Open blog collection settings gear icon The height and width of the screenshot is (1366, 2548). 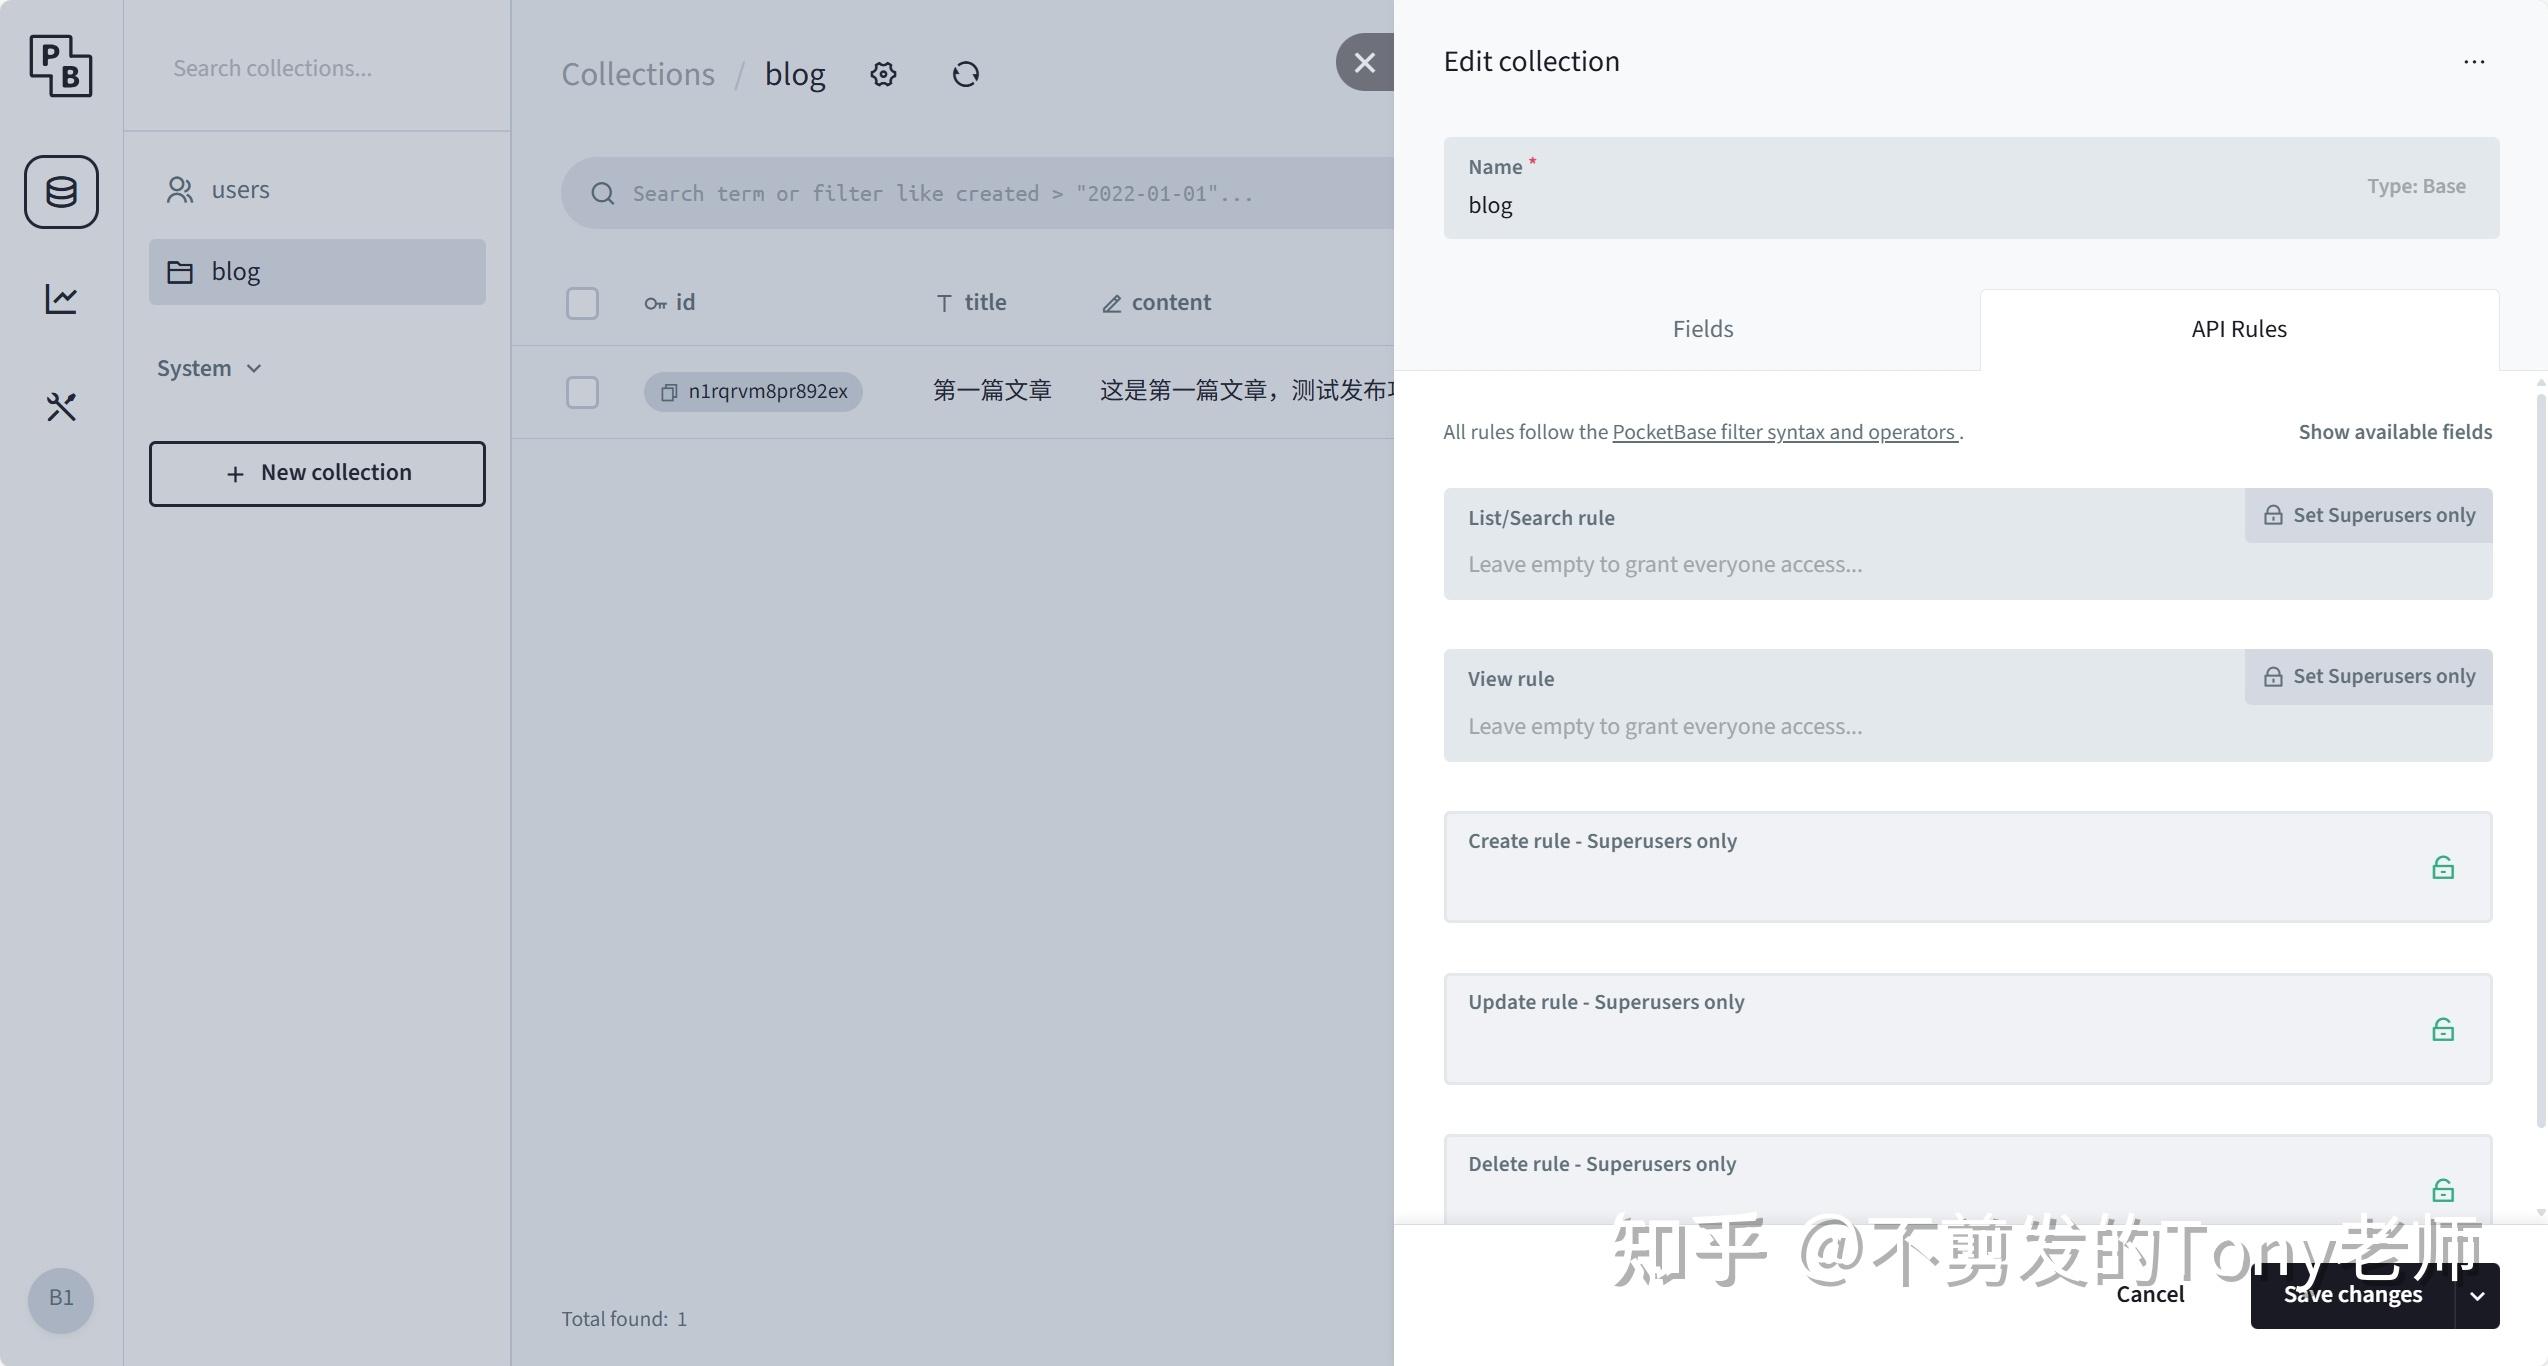point(882,73)
